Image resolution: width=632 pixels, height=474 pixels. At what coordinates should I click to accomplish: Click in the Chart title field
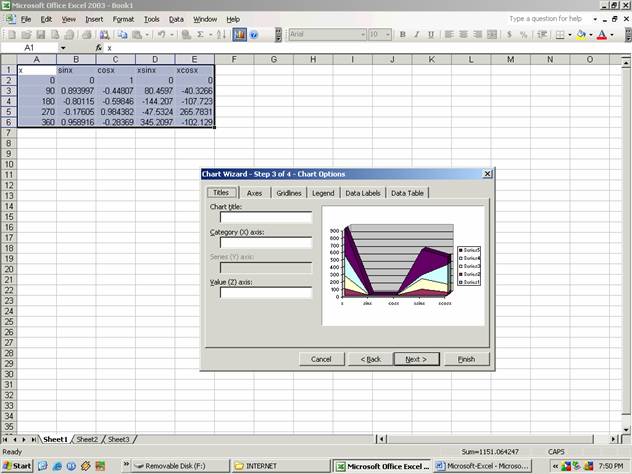coord(266,218)
